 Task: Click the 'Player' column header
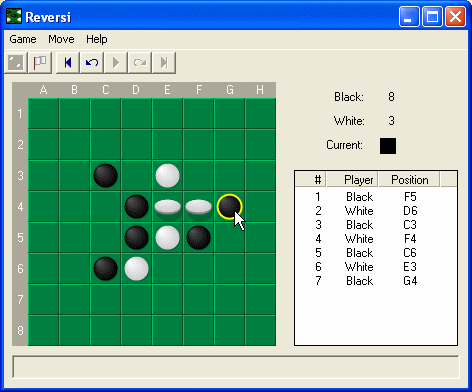(x=352, y=180)
